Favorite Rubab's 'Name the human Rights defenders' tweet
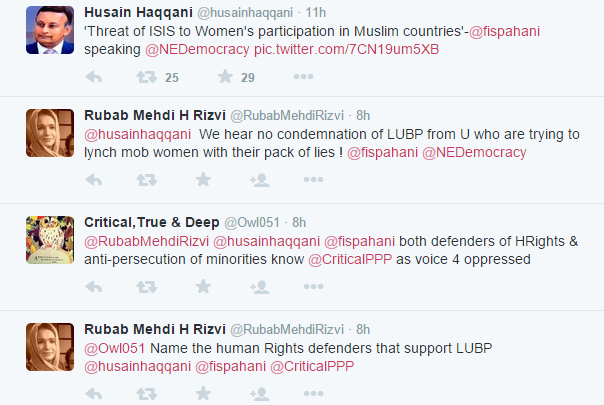This screenshot has width=604, height=405. point(203,393)
